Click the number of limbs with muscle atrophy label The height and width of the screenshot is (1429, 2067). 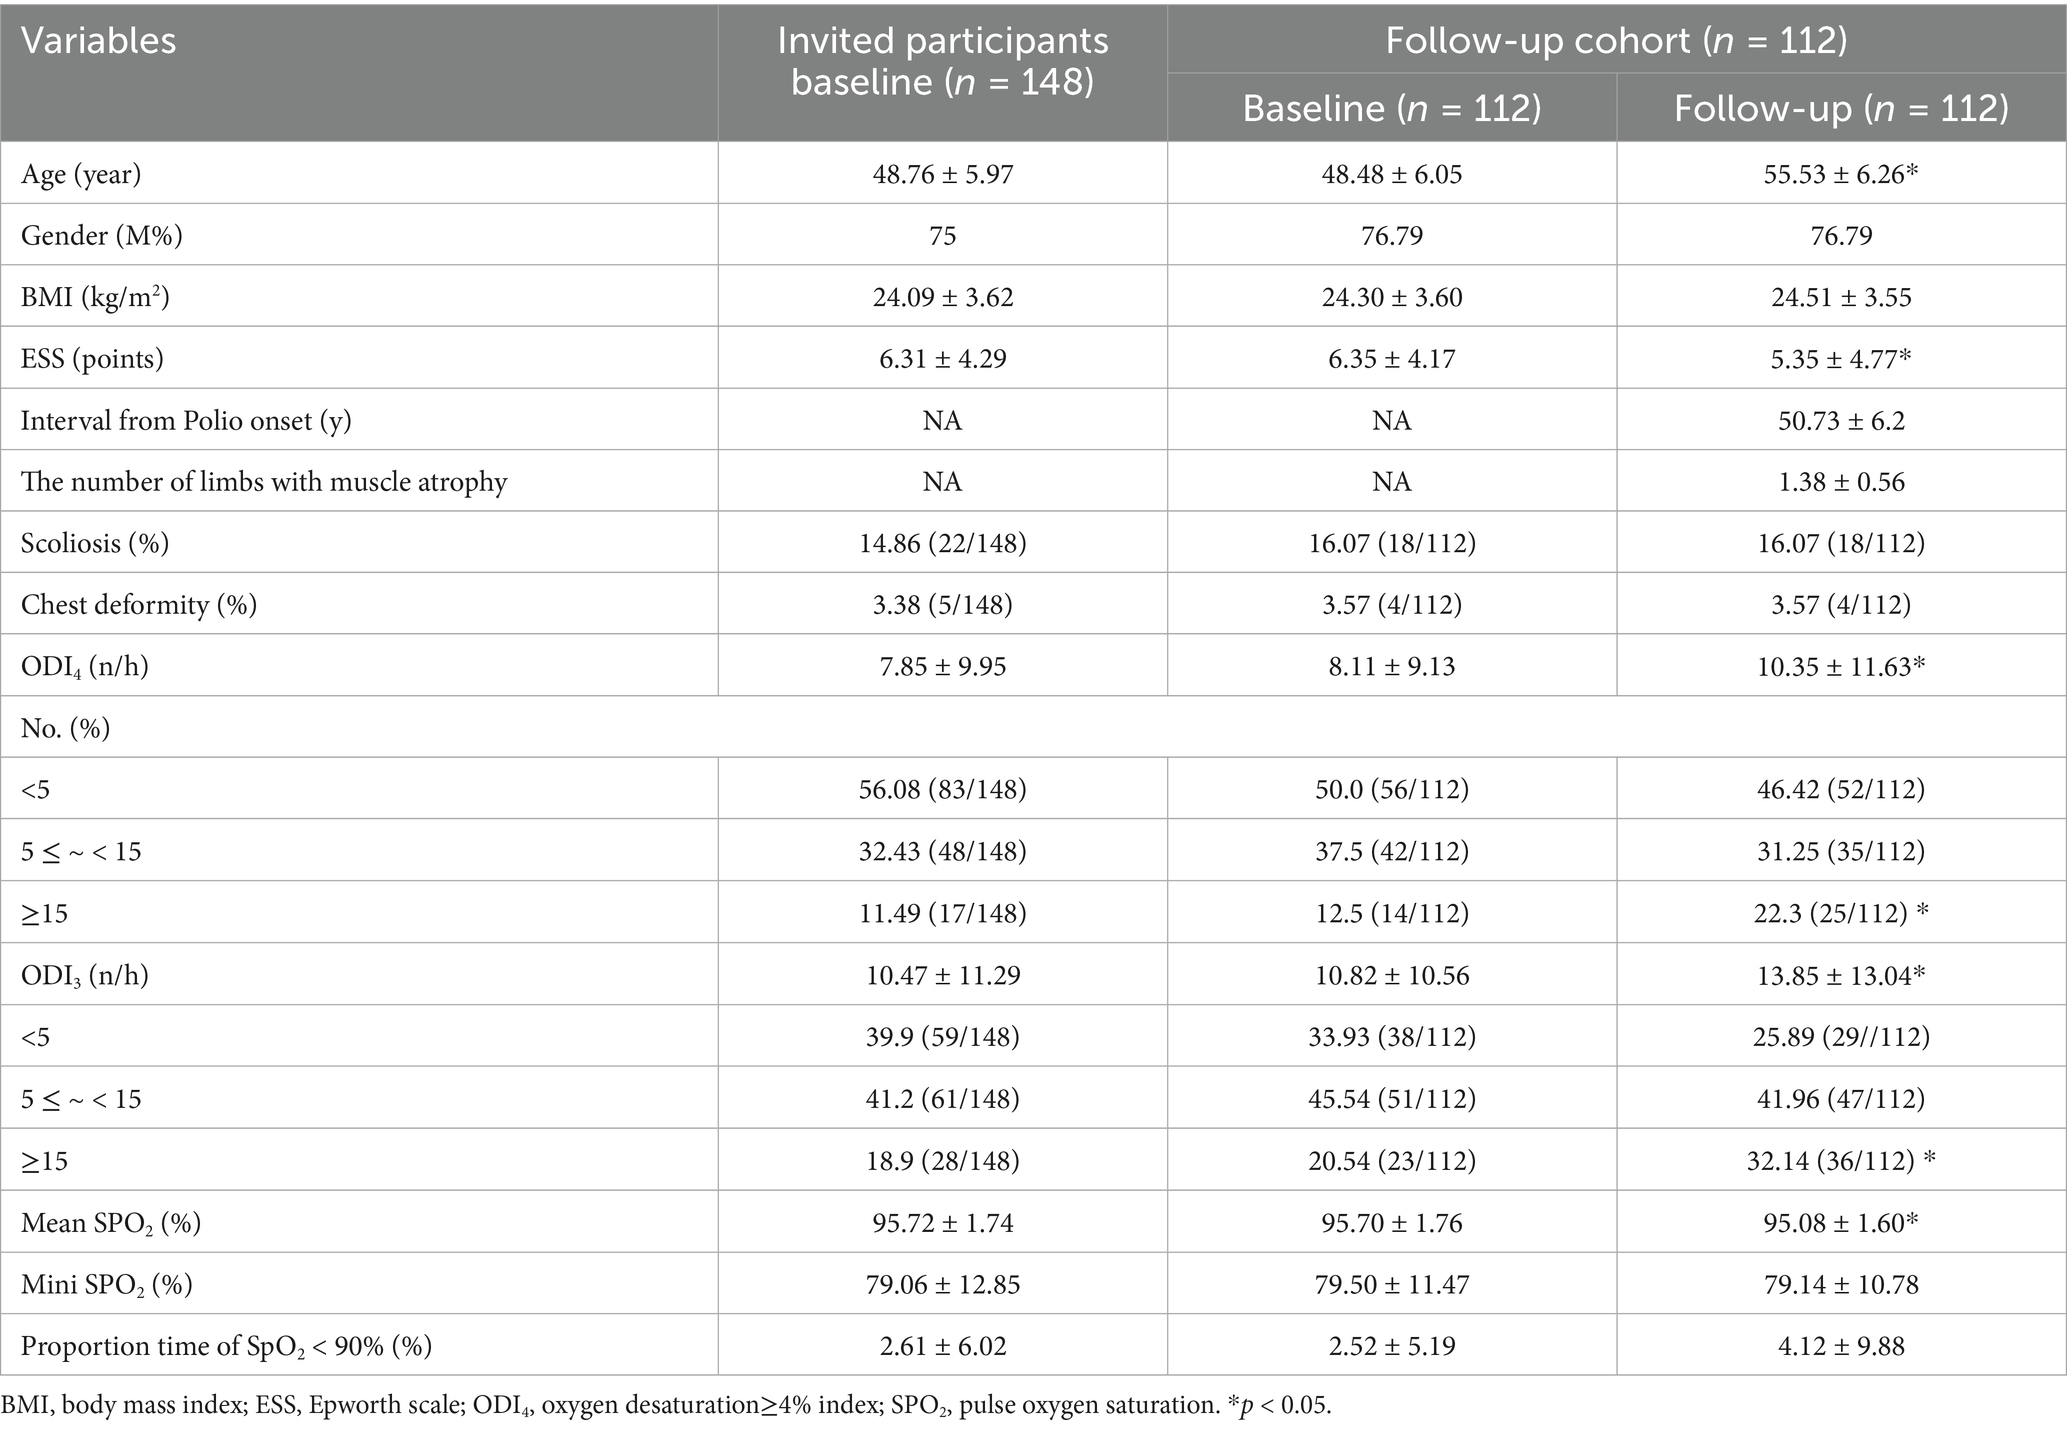[264, 482]
